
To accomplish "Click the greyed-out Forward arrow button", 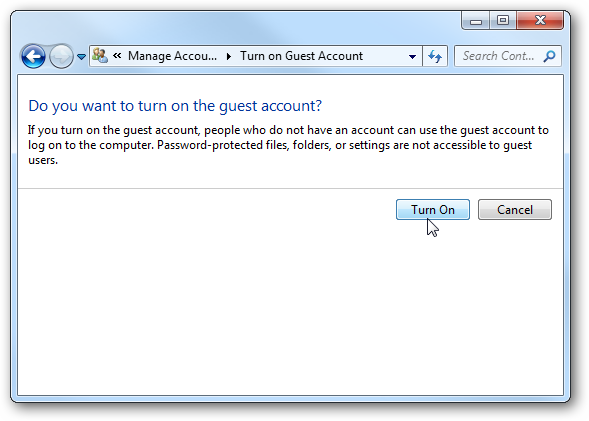I will (61, 56).
